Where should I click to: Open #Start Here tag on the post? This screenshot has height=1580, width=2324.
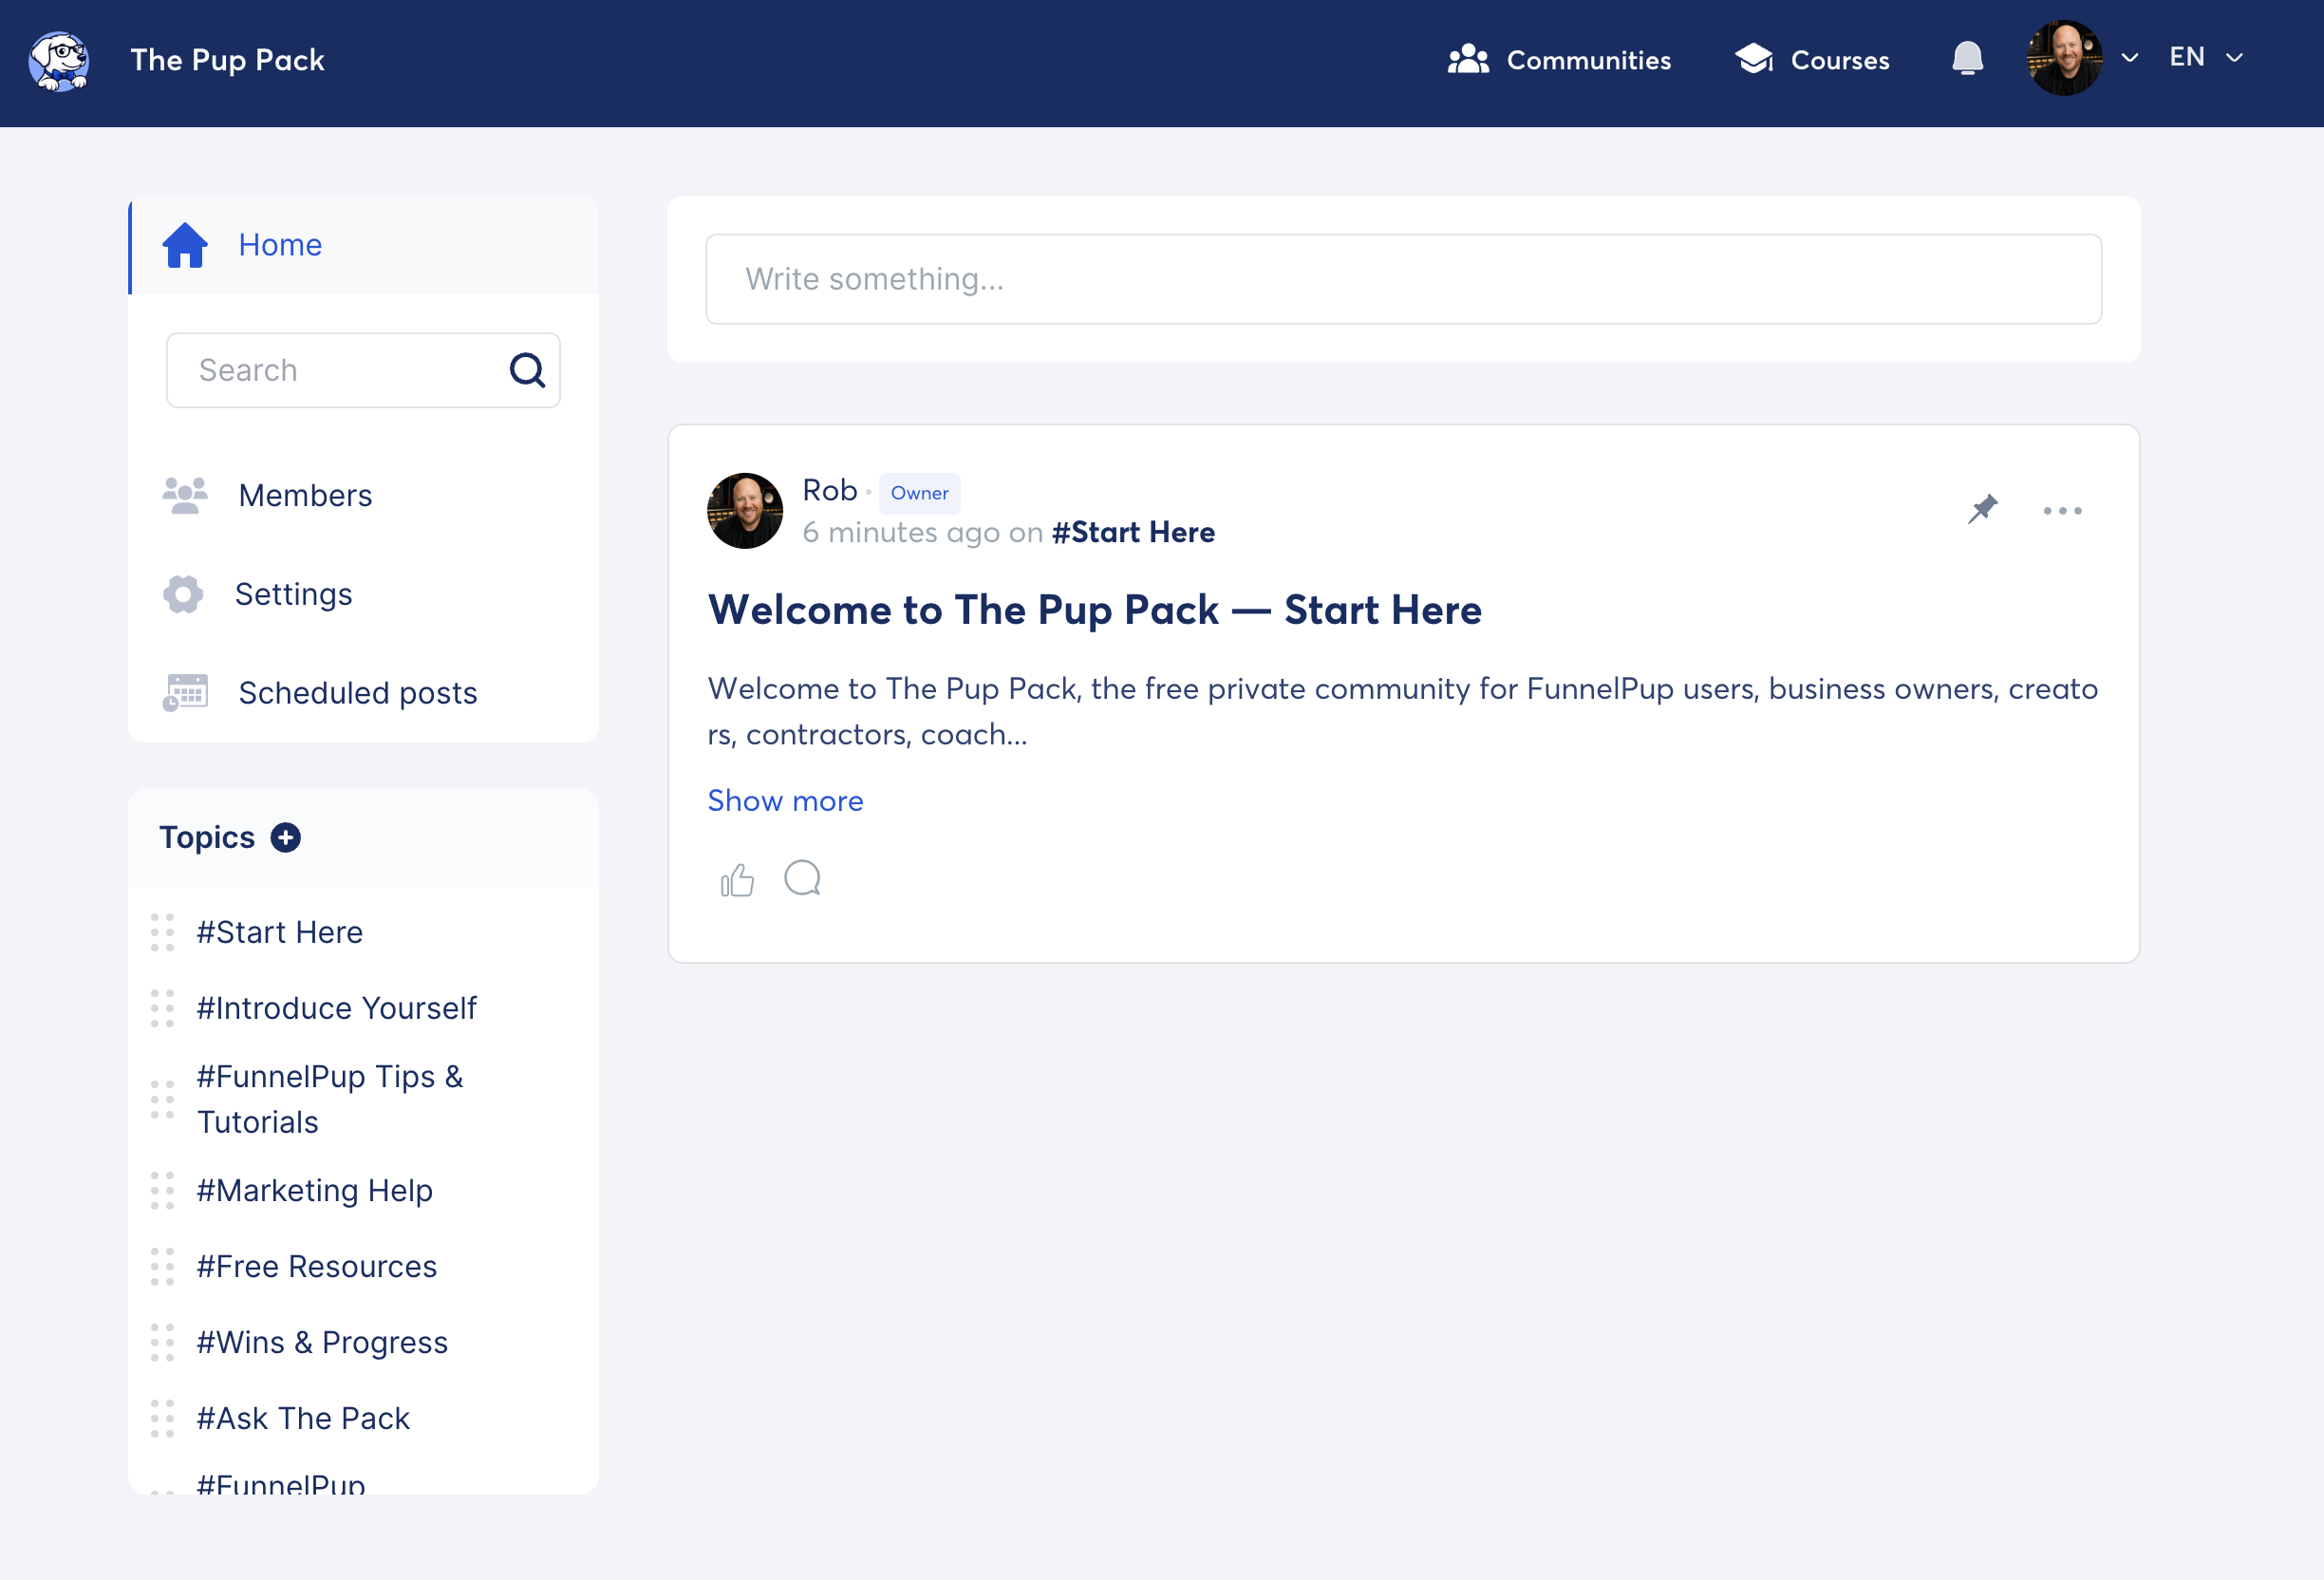(1133, 532)
